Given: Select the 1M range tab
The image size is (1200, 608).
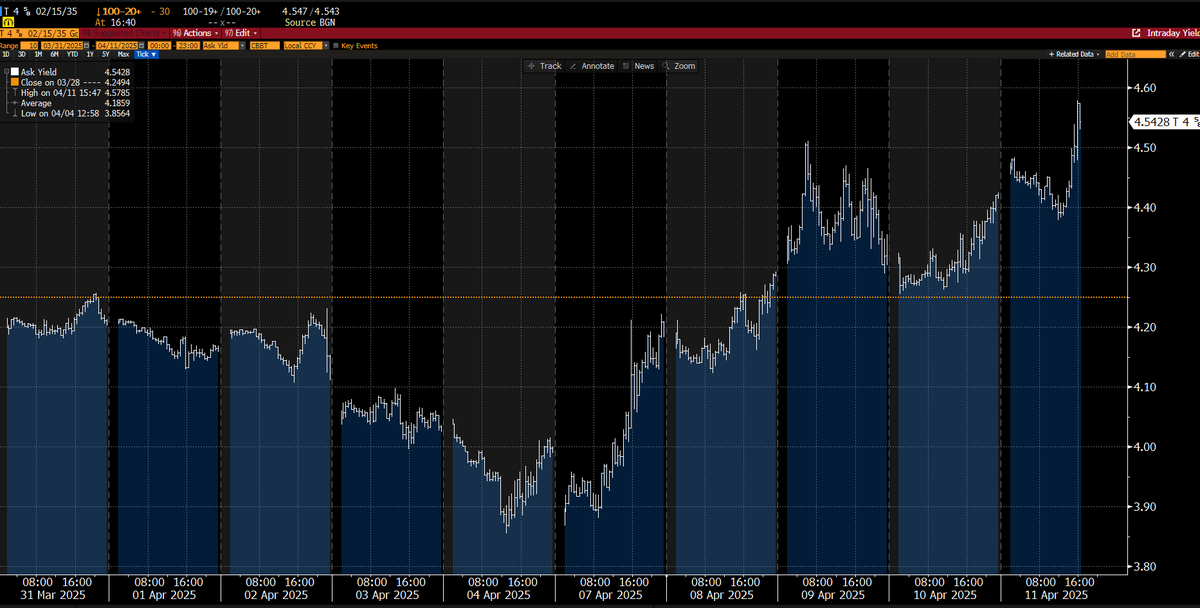Looking at the screenshot, I should (x=38, y=54).
